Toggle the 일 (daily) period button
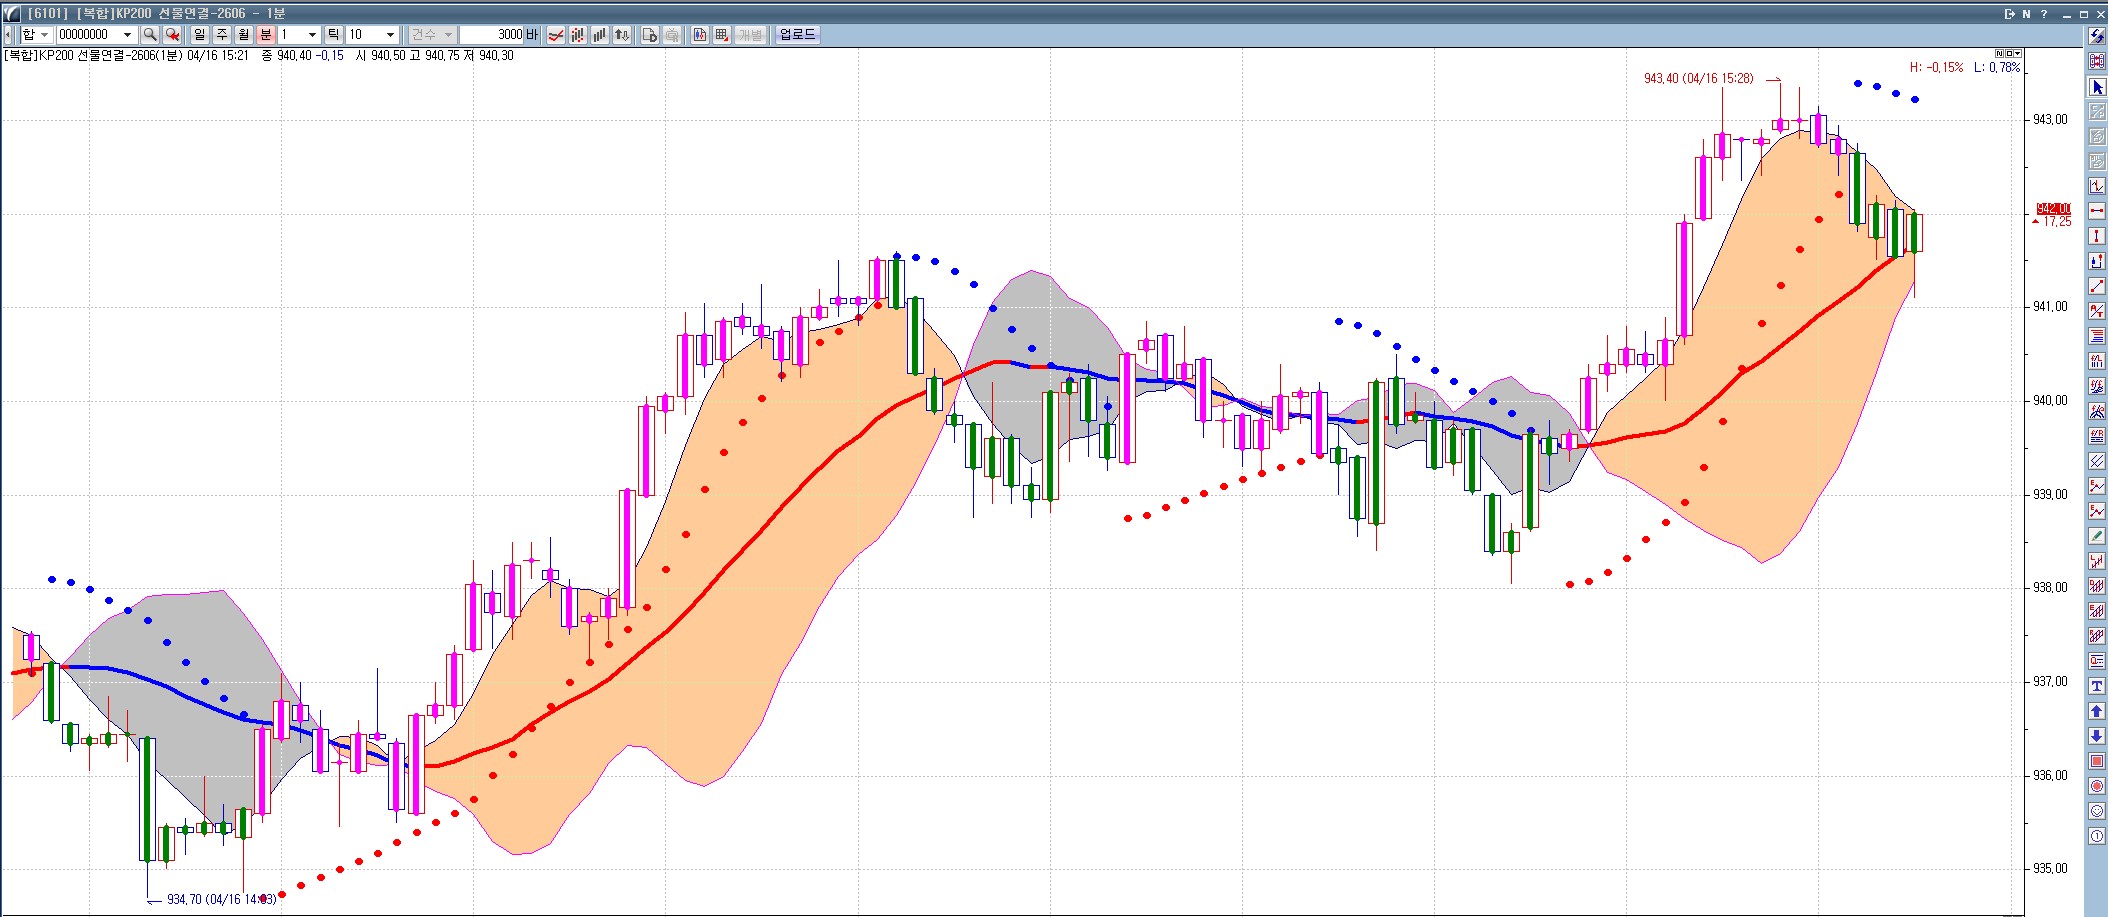 199,35
